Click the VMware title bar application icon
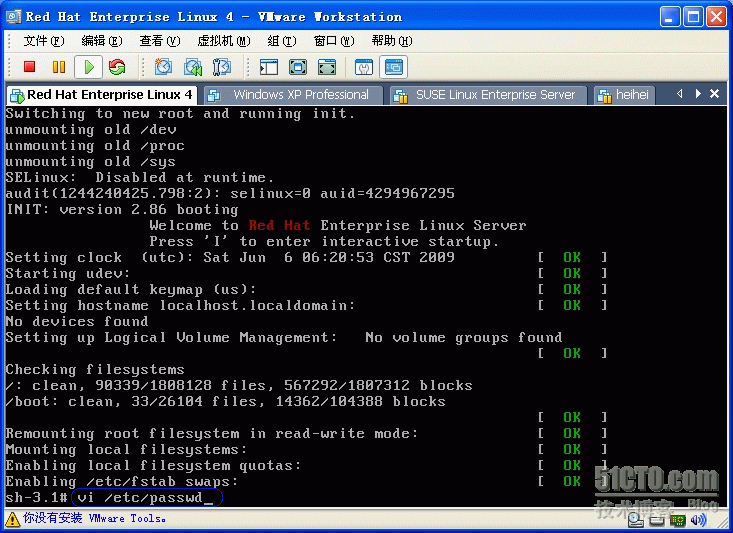The width and height of the screenshot is (733, 533). point(14,17)
